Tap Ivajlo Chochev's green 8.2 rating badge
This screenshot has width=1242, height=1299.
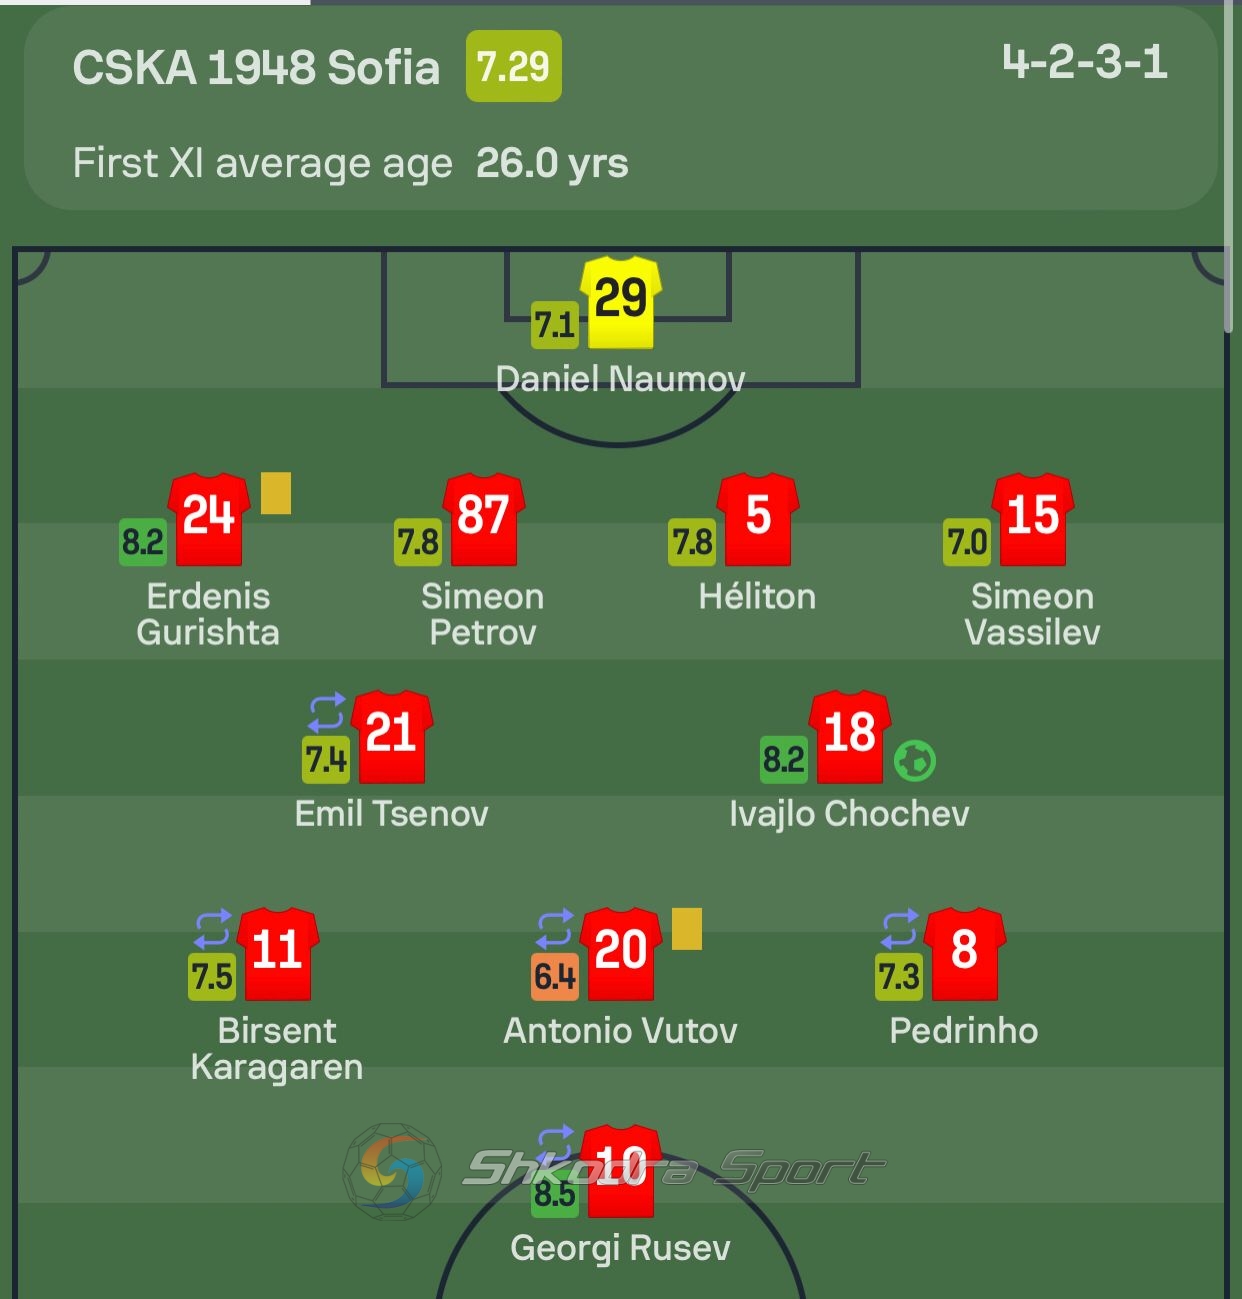tap(784, 760)
